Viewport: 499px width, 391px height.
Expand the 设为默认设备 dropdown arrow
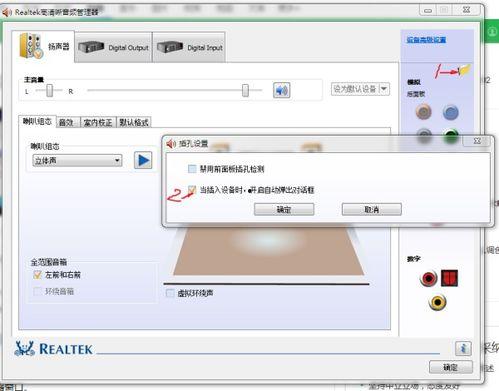coord(384,89)
